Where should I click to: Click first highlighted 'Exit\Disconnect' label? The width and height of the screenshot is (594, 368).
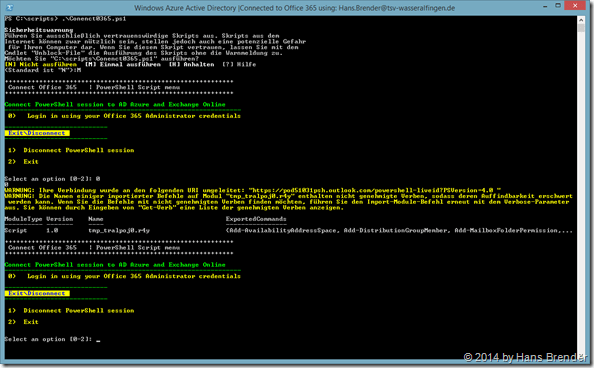click(37, 133)
